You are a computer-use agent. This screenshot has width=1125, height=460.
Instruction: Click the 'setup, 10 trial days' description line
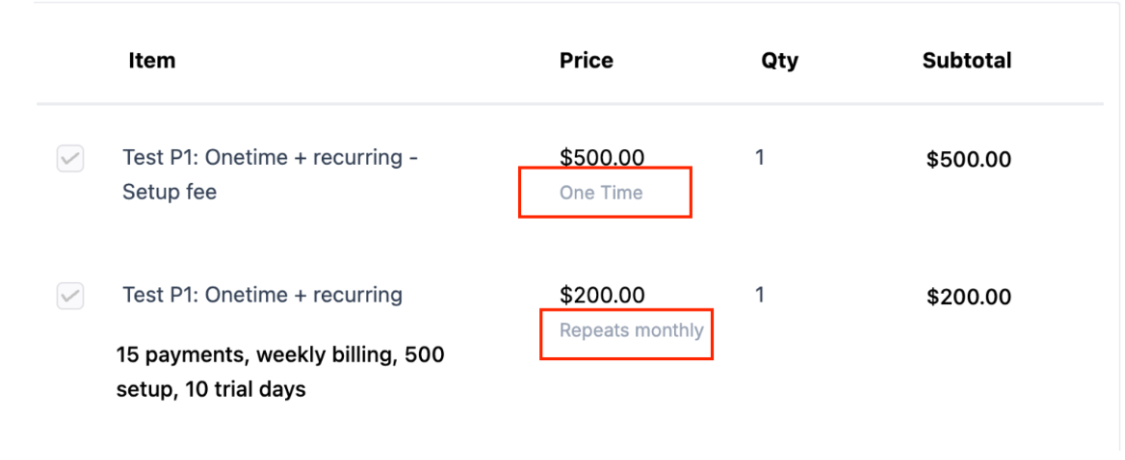pyautogui.click(x=210, y=390)
